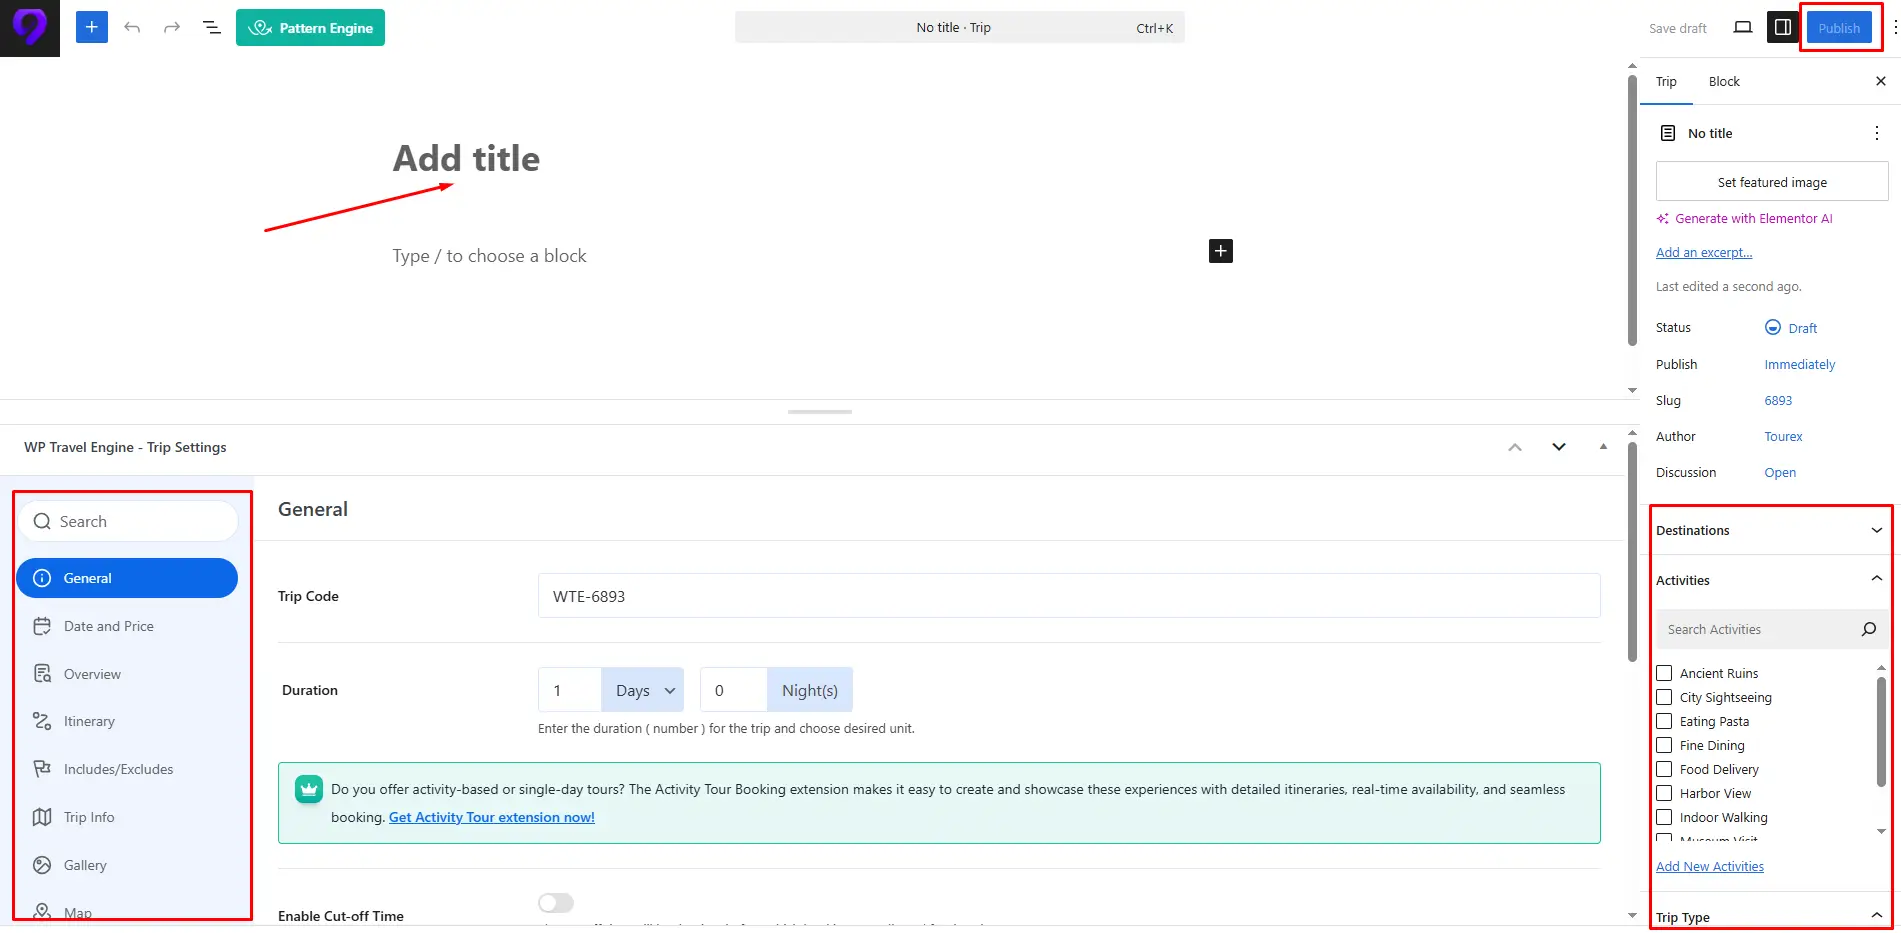
Task: Expand the Destinations panel
Action: pyautogui.click(x=1770, y=530)
